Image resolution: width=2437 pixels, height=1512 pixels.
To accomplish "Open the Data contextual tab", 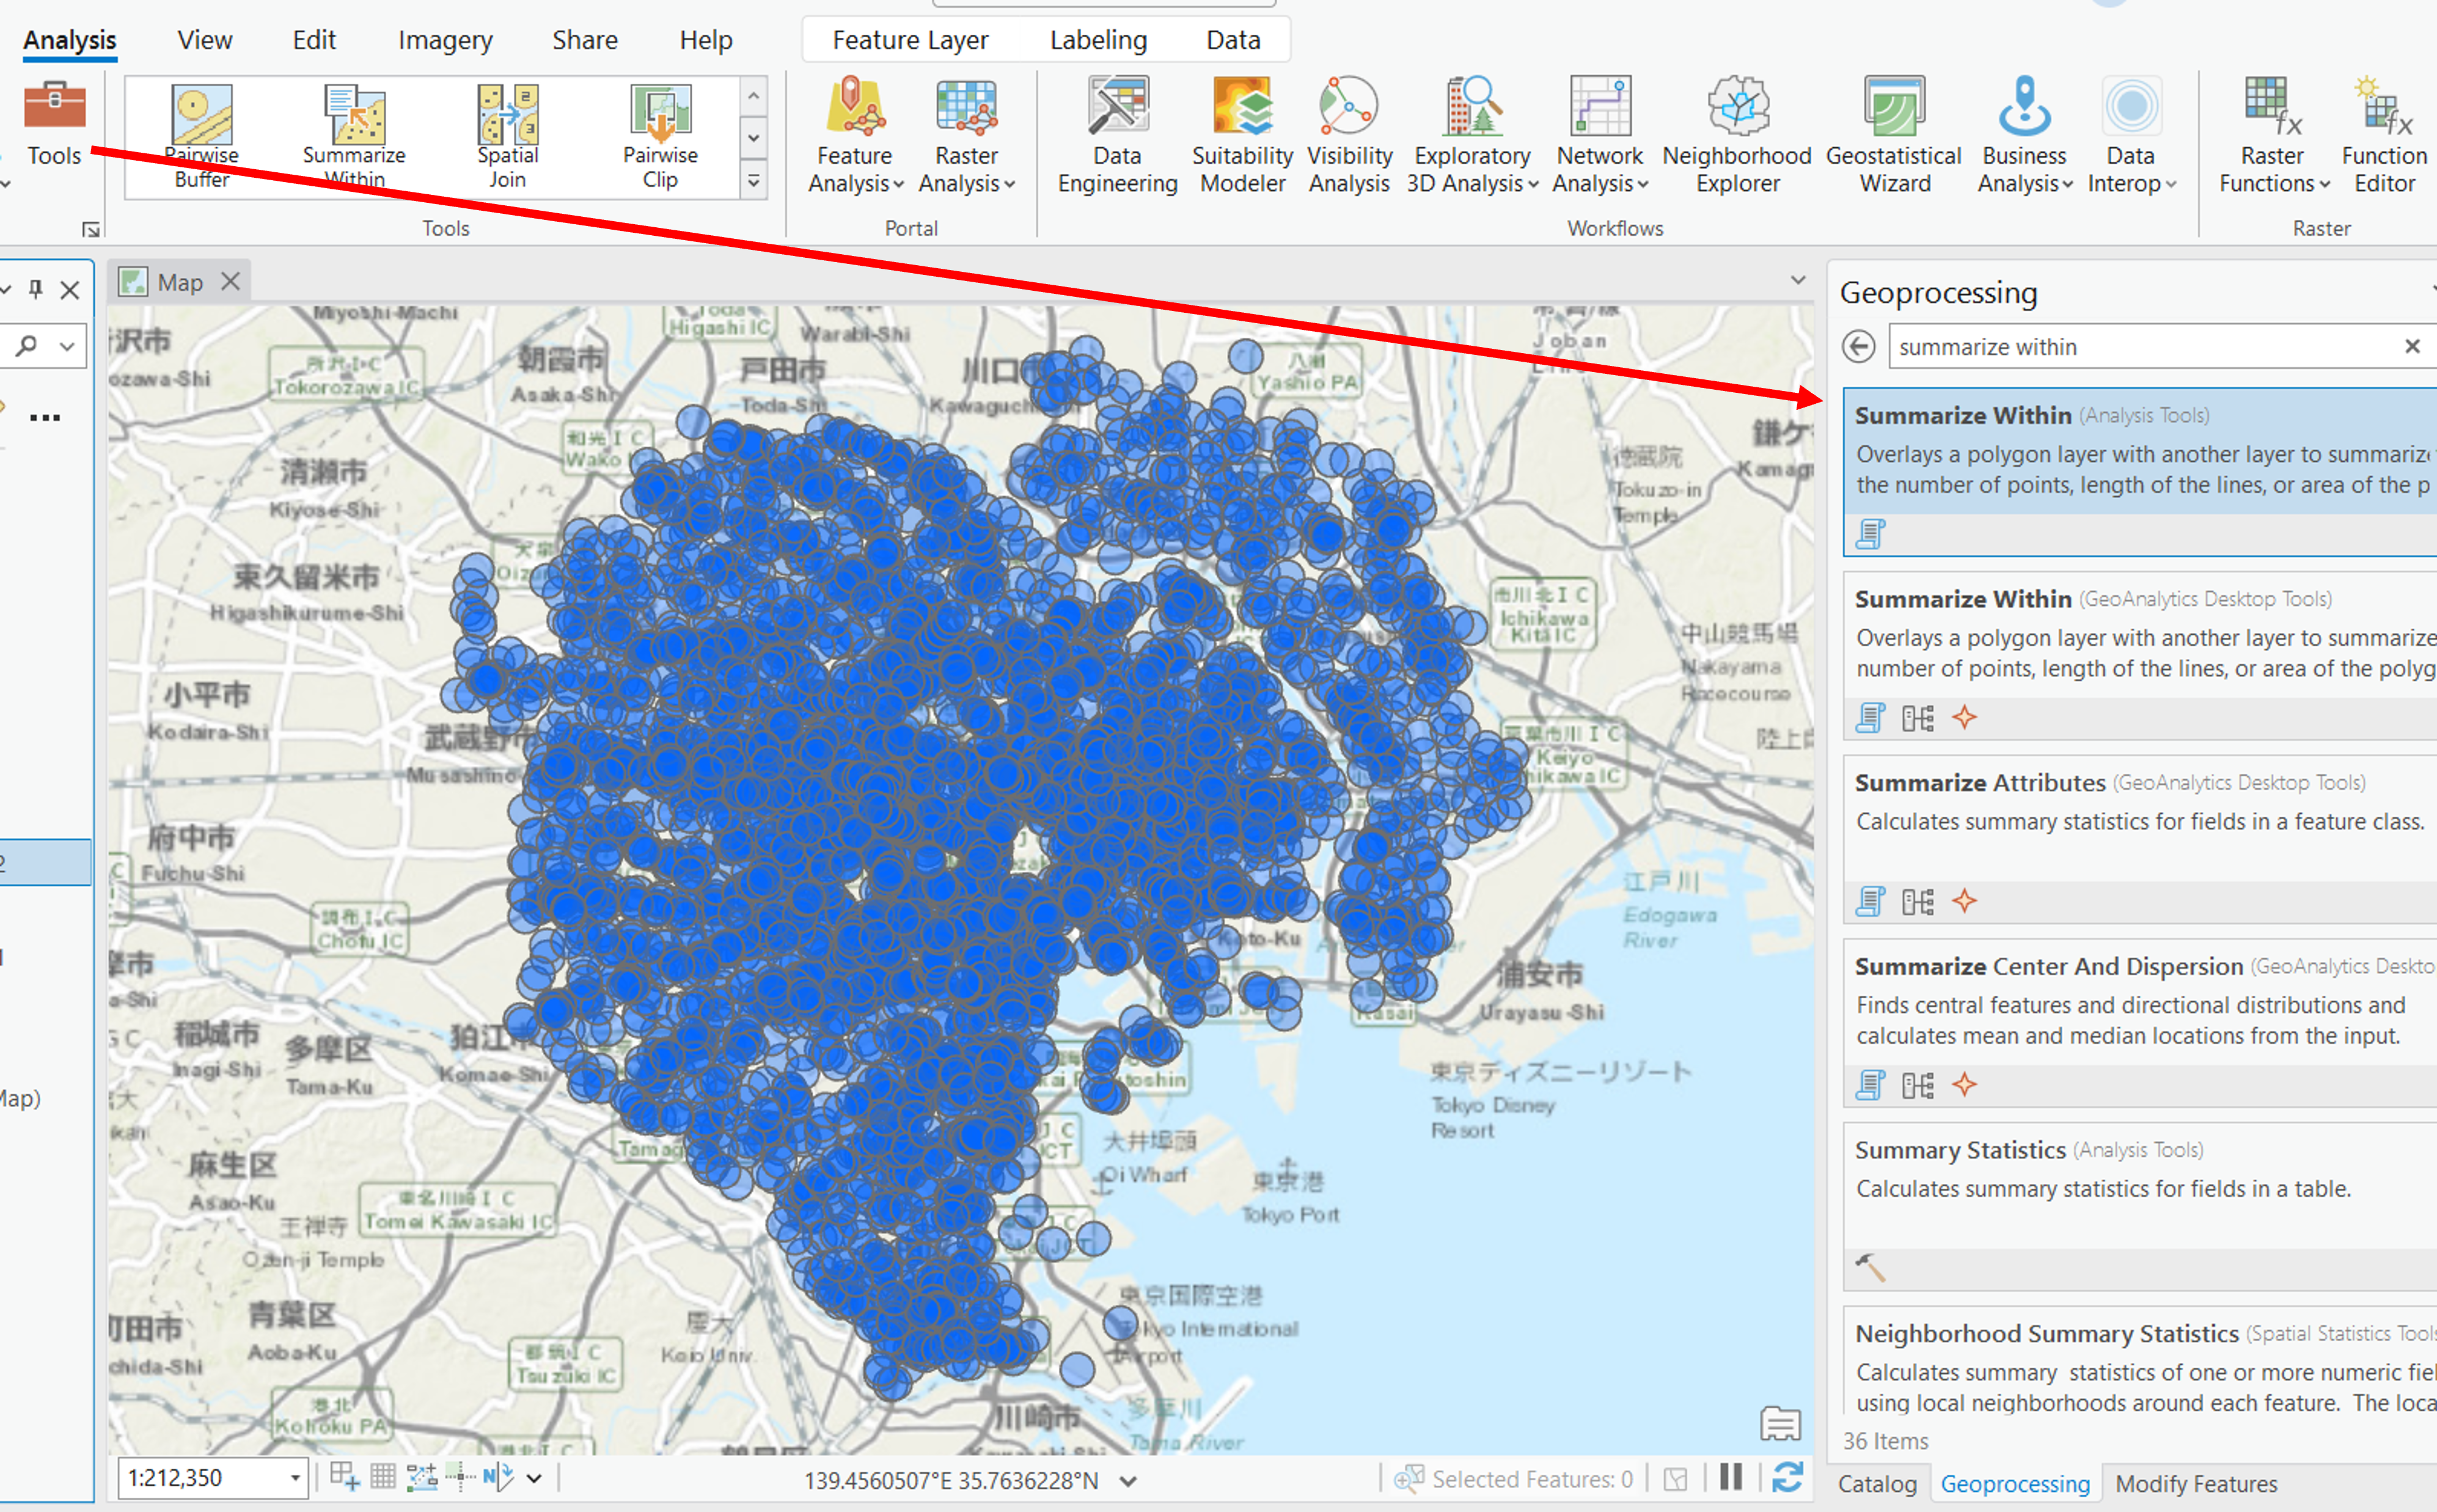I will 1233,40.
